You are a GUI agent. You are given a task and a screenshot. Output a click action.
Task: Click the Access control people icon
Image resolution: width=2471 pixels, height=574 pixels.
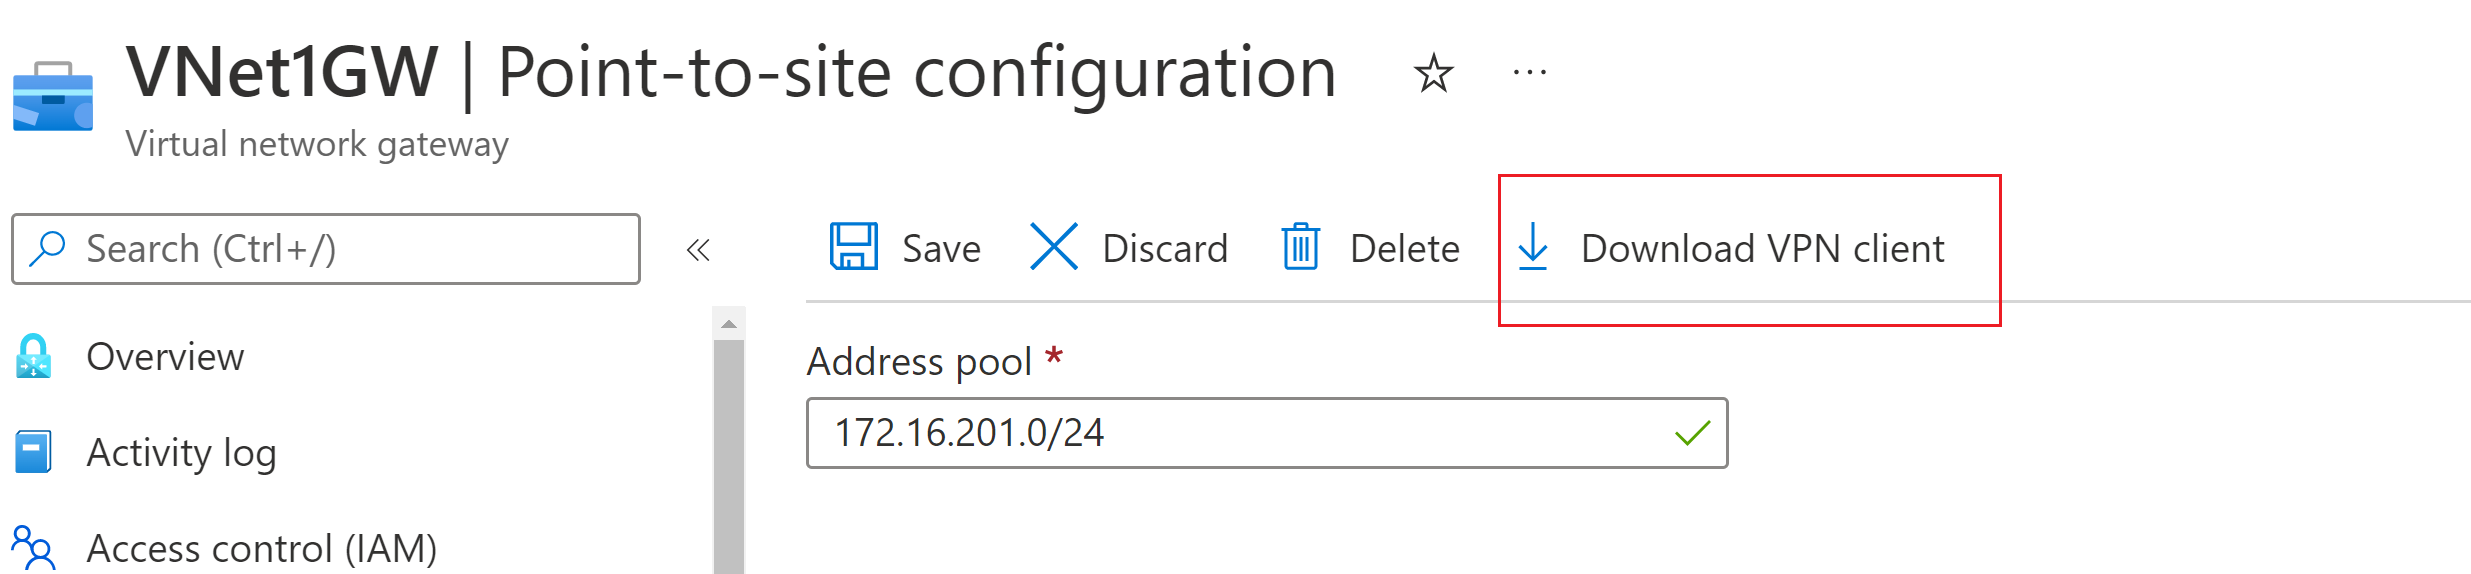[x=33, y=548]
